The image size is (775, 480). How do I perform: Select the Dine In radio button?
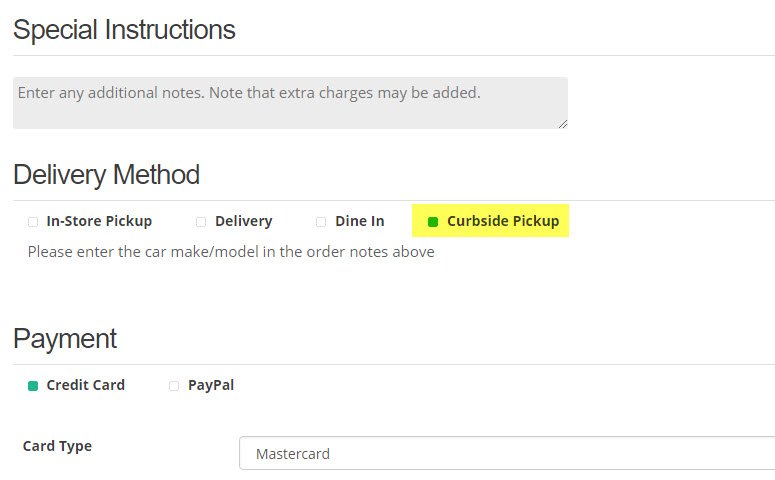point(321,221)
